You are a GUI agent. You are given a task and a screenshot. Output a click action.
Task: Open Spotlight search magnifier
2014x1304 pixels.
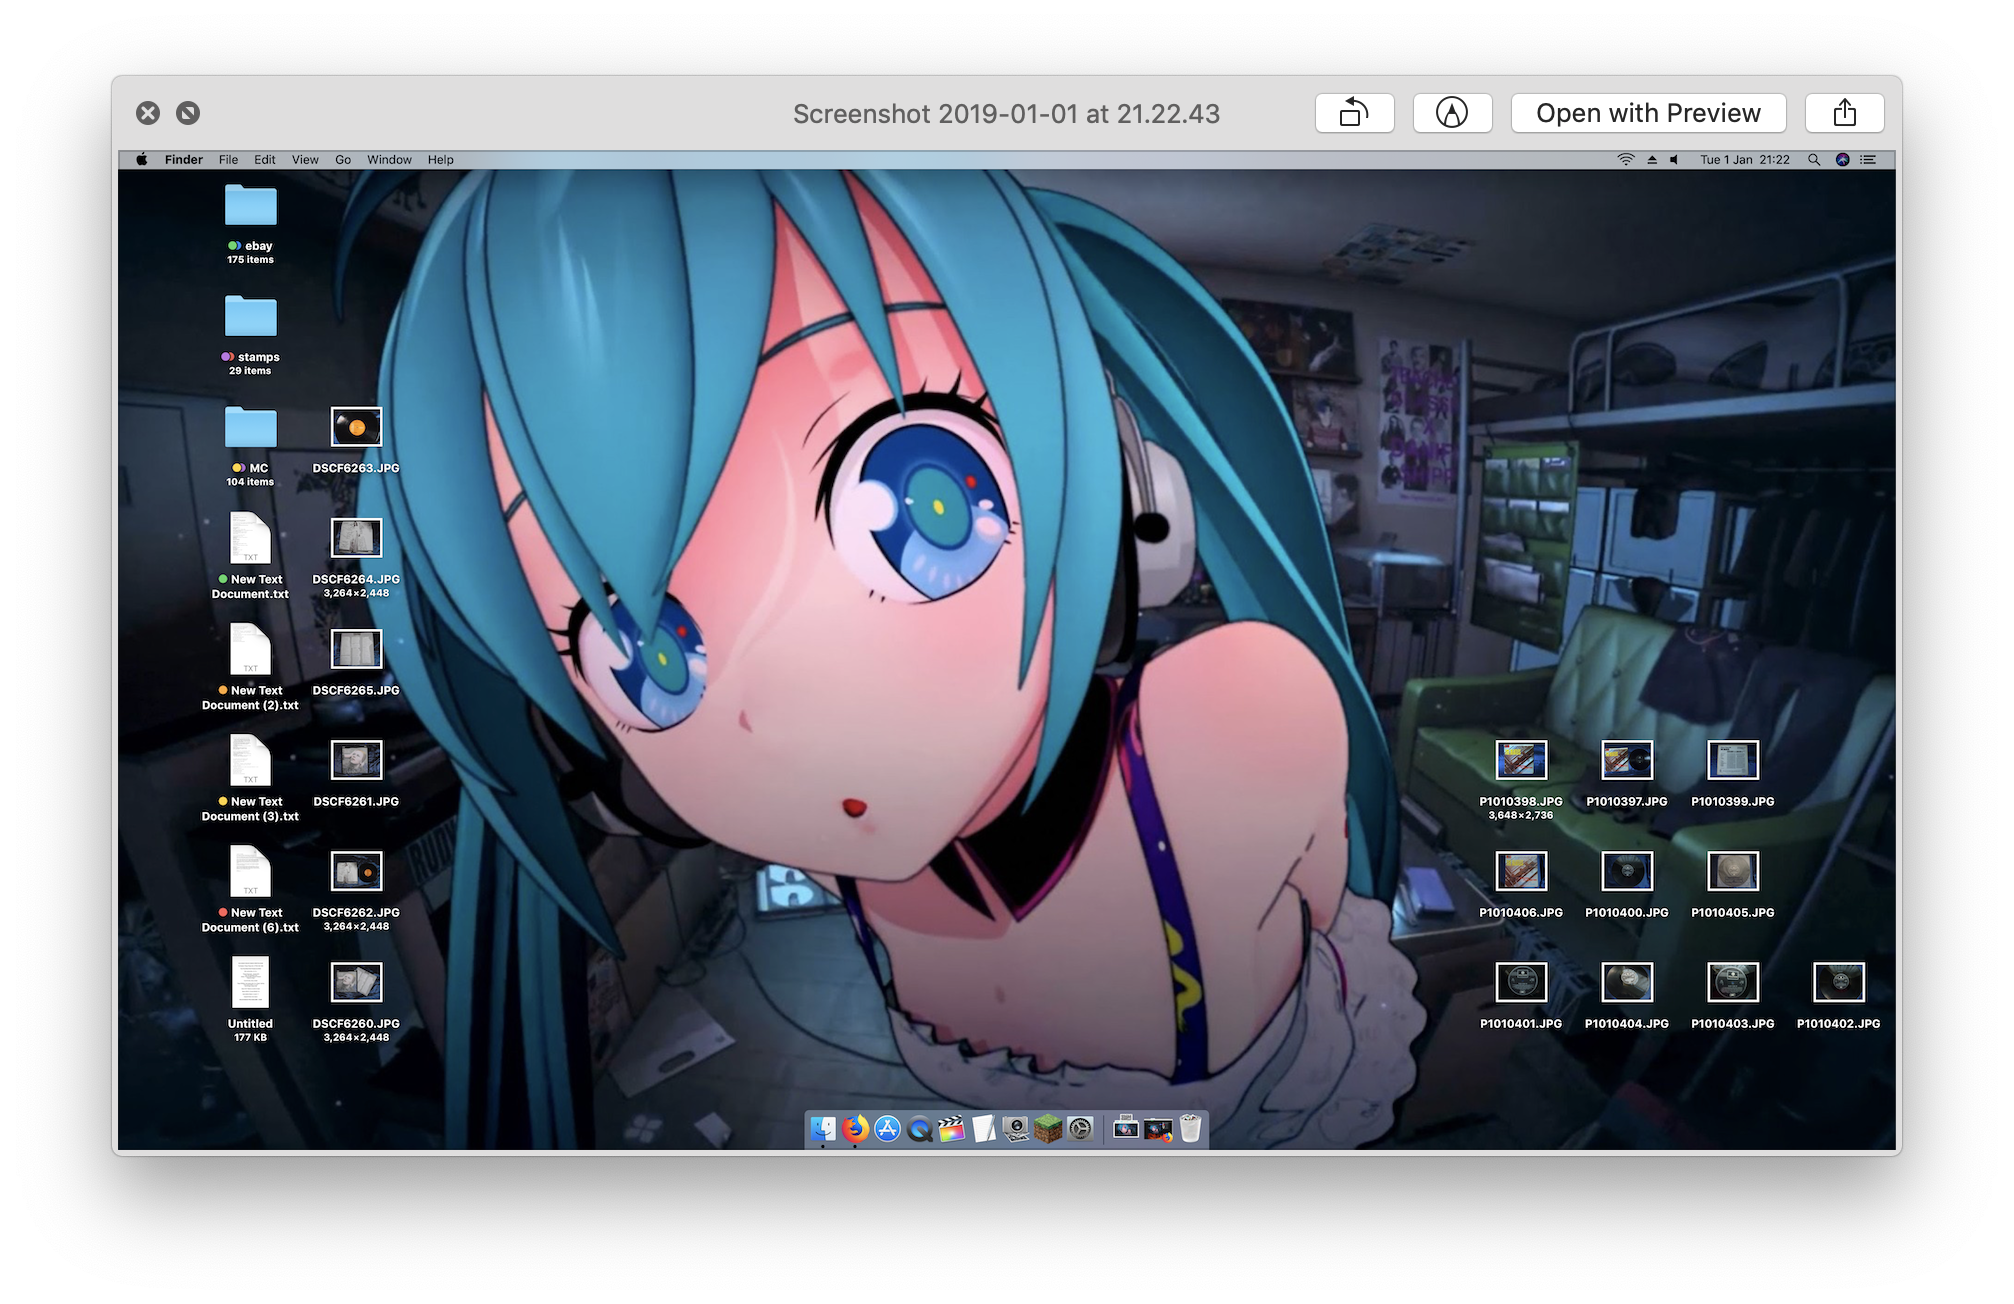[1813, 159]
